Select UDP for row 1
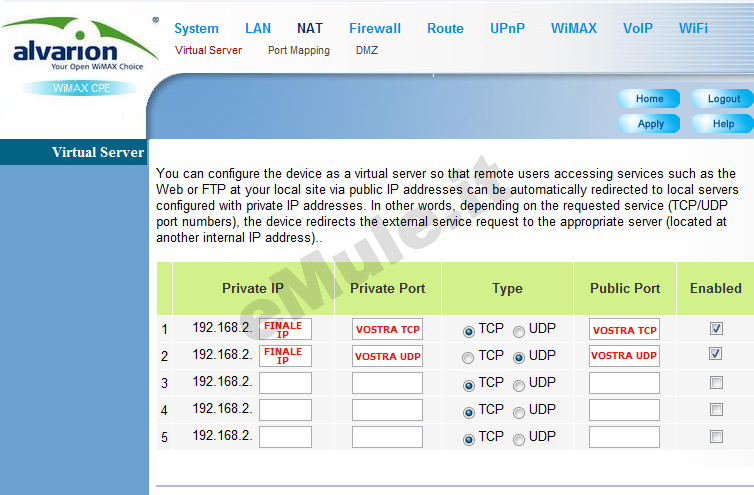The height and width of the screenshot is (495, 754). [519, 331]
